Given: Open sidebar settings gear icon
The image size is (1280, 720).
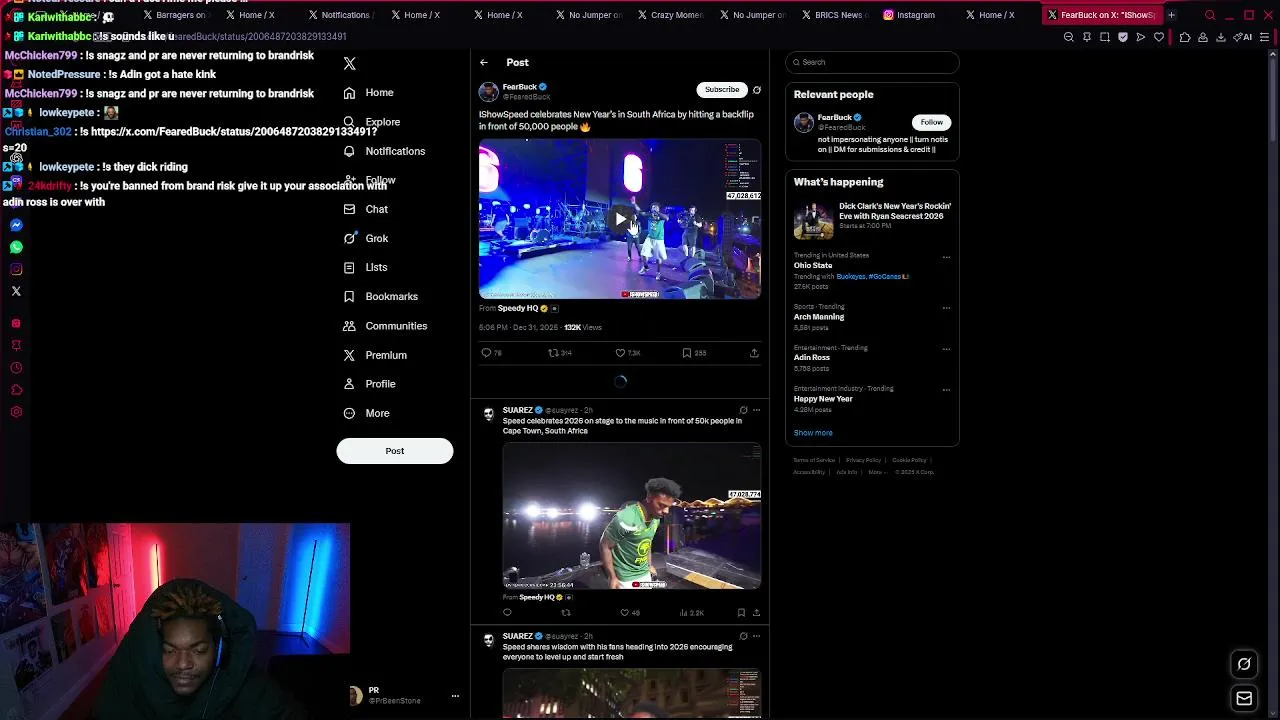Looking at the screenshot, I should [16, 411].
